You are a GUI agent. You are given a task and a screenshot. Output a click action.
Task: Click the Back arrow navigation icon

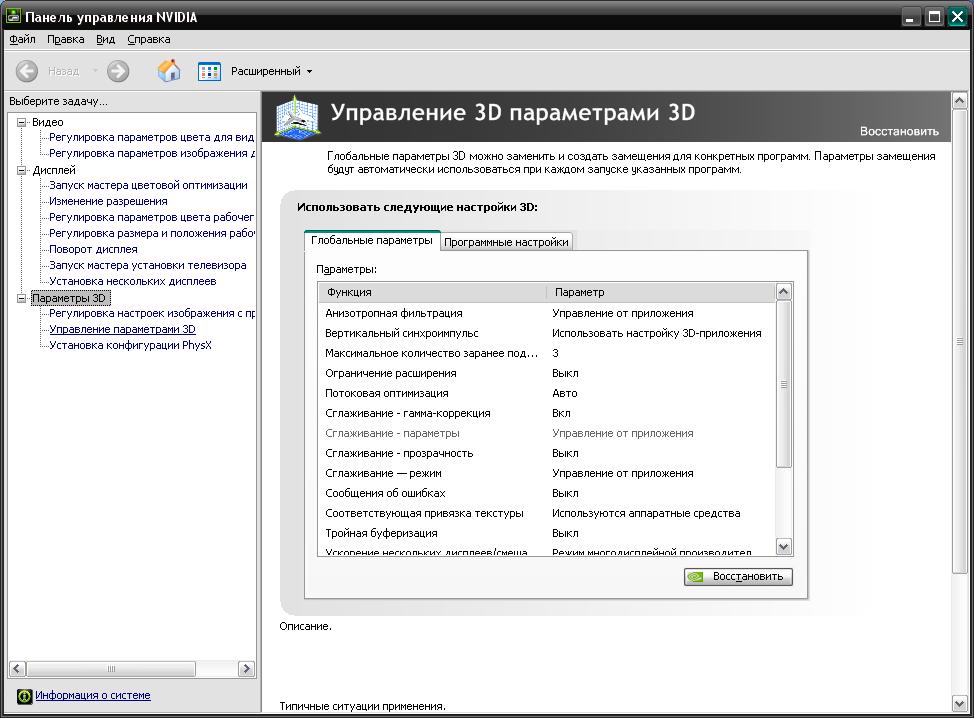pyautogui.click(x=27, y=71)
